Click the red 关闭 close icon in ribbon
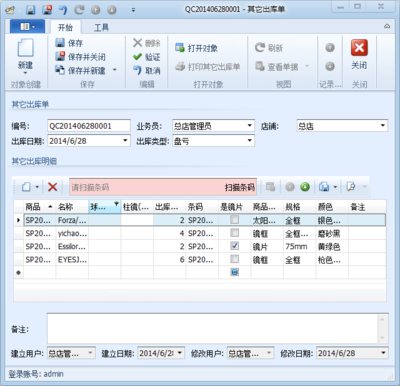 click(x=359, y=48)
